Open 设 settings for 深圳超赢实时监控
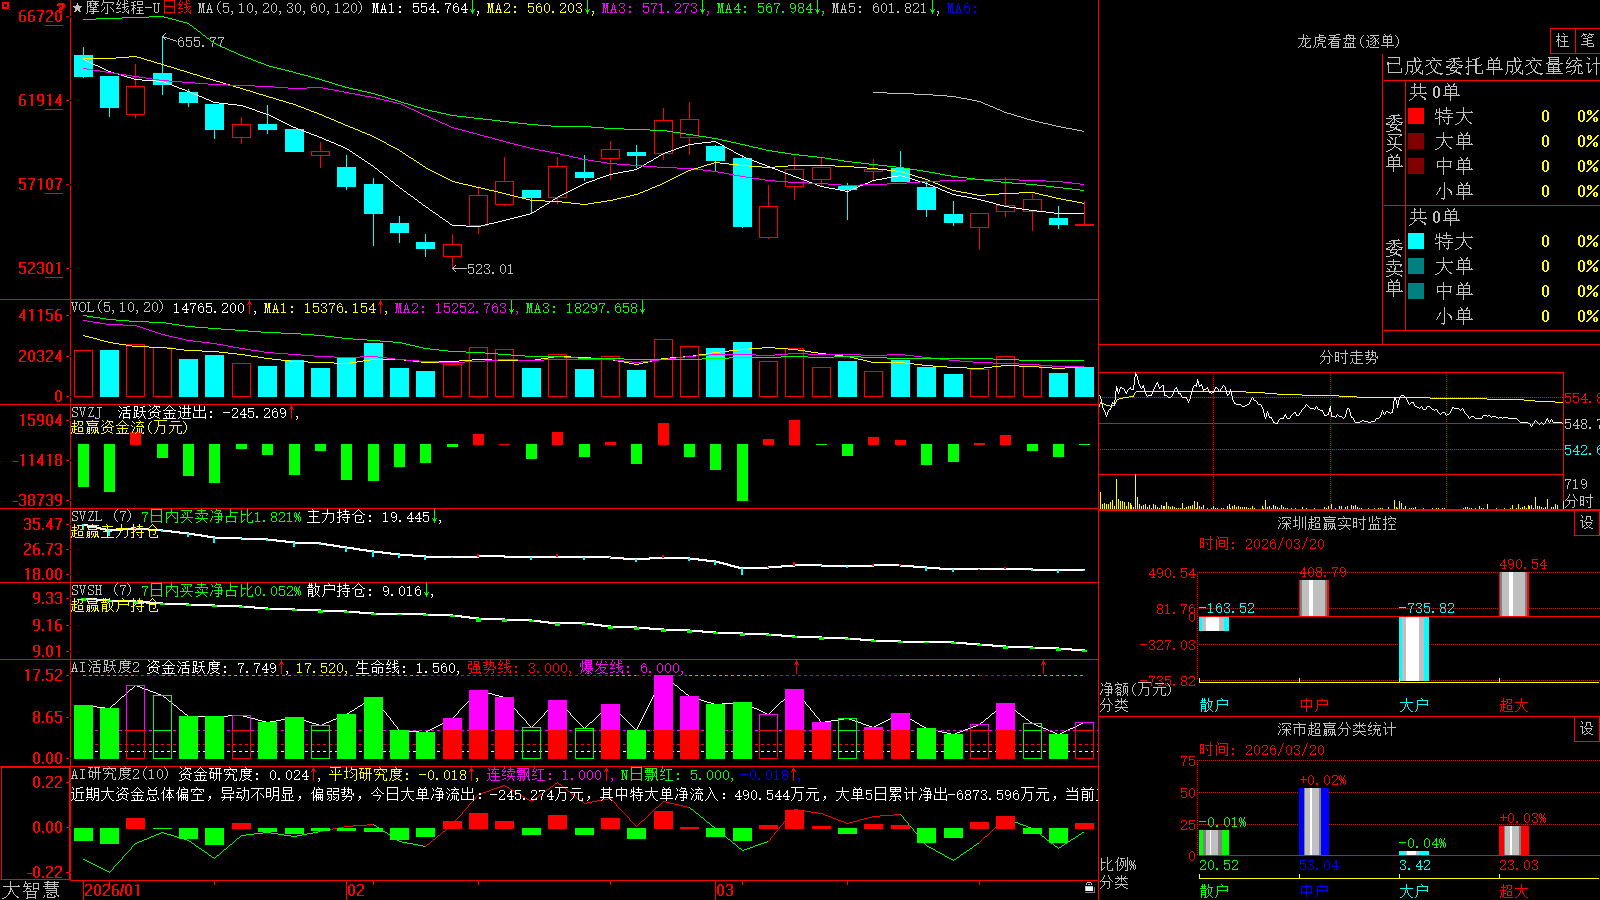 coord(1587,523)
